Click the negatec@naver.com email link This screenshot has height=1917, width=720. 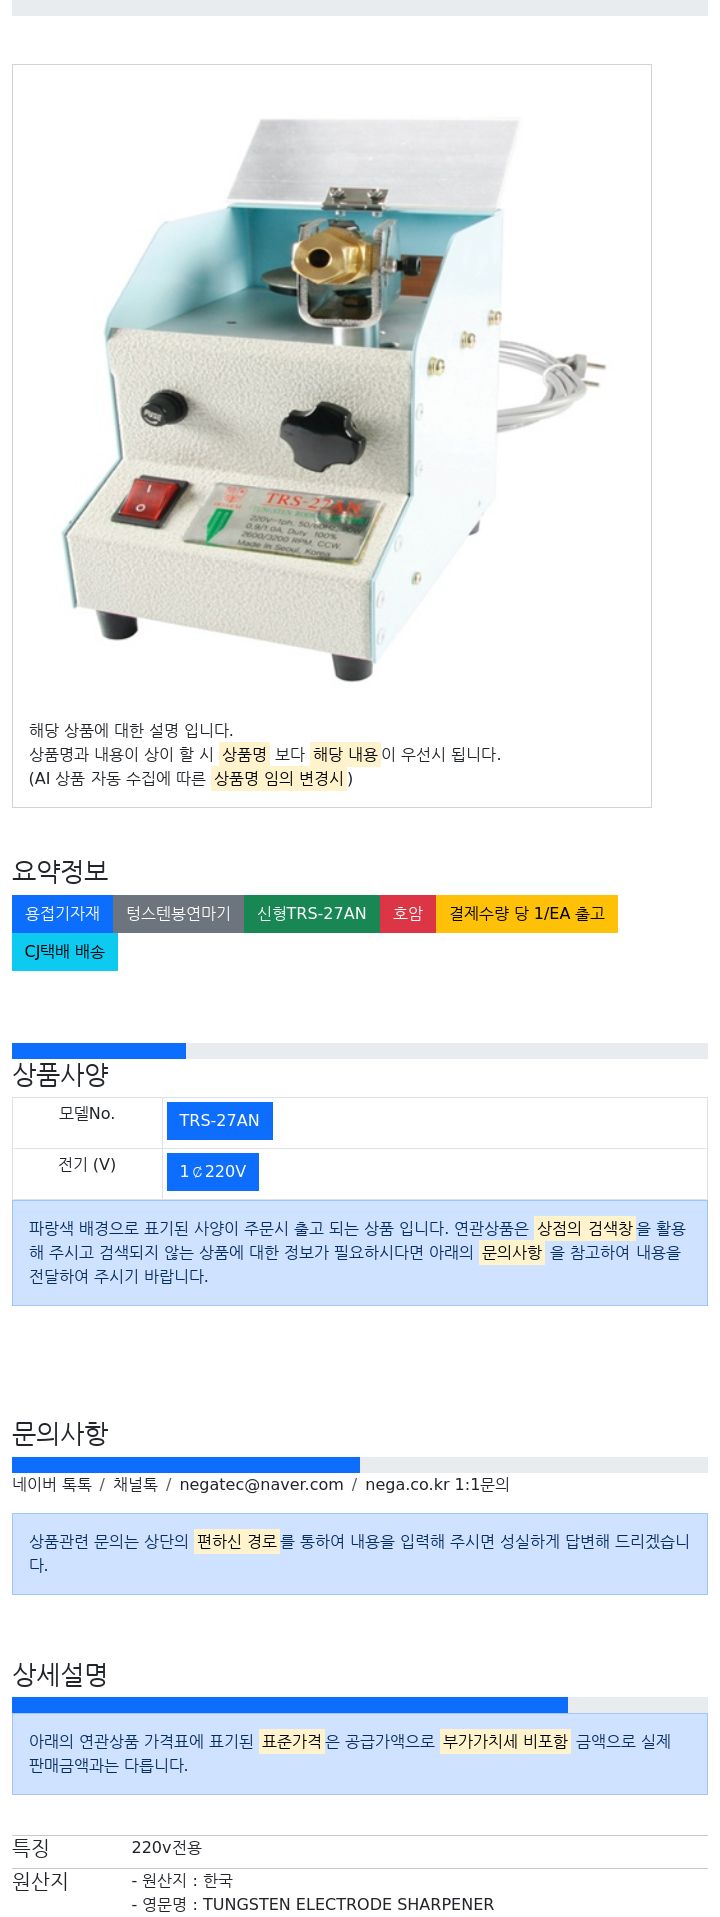click(261, 1485)
